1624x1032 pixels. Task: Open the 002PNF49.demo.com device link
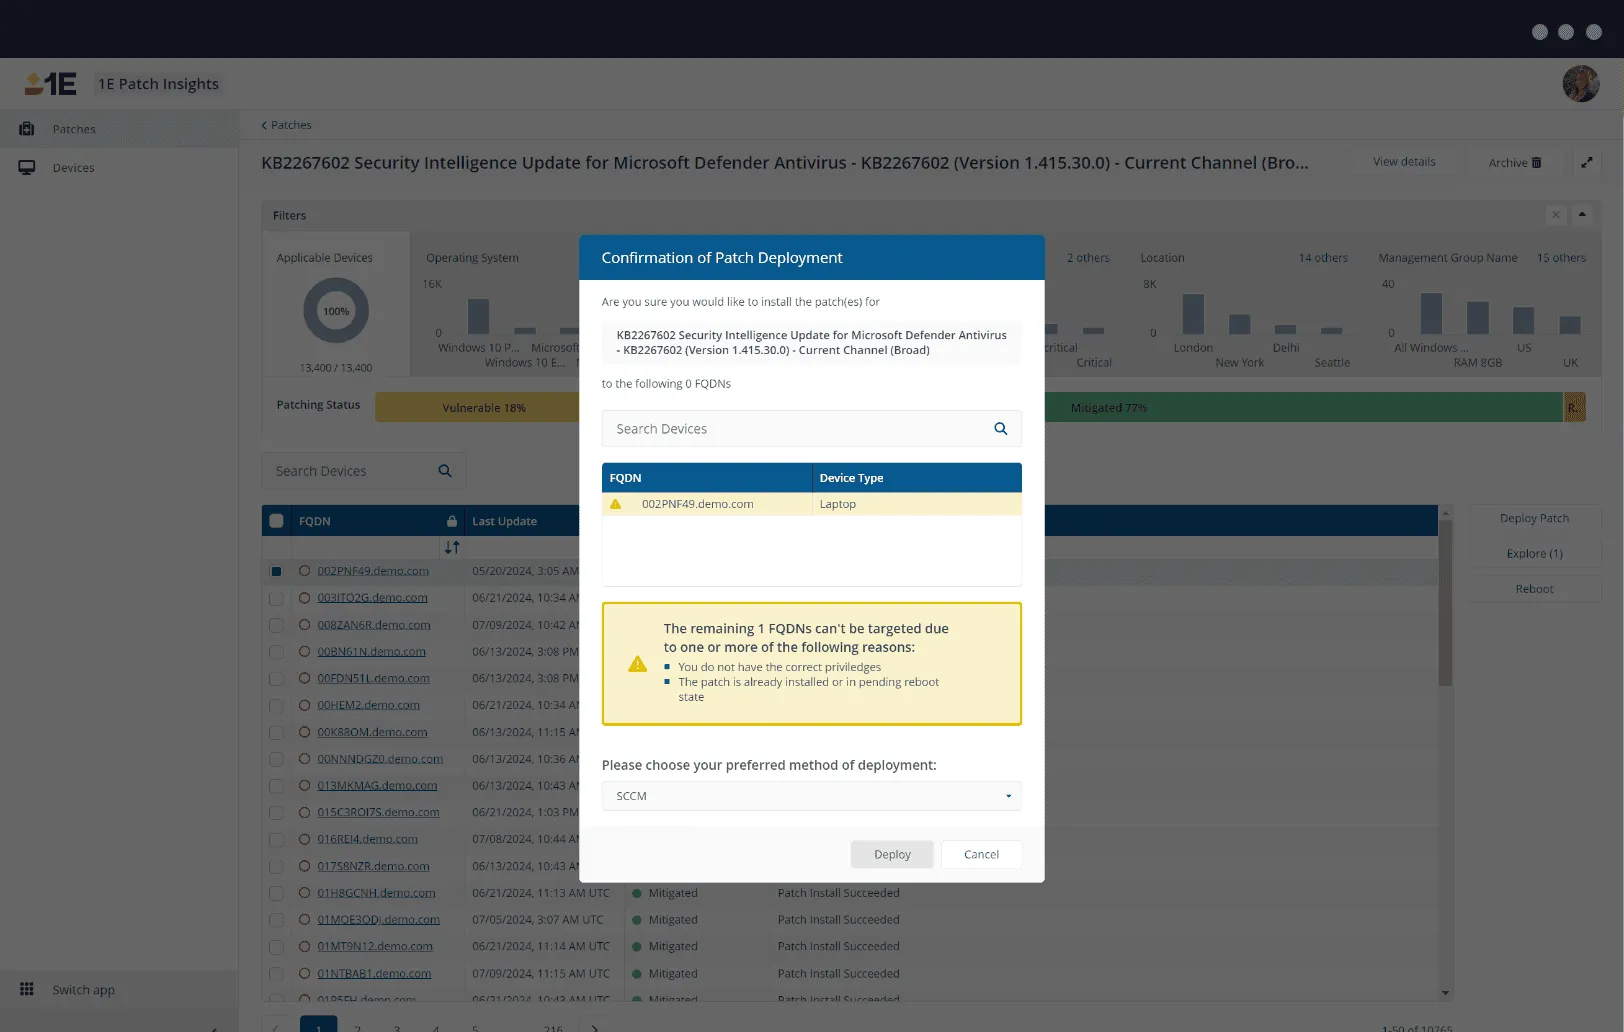[373, 571]
